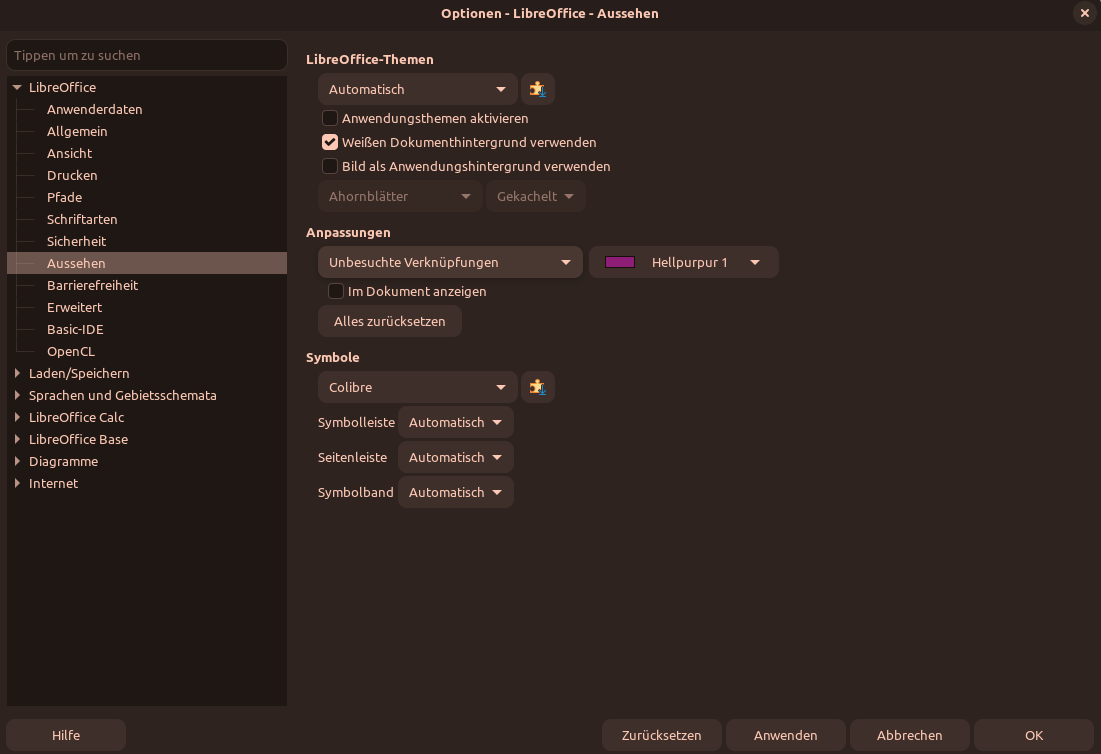Collapse the LibreOffice tree section
The height and width of the screenshot is (754, 1101).
(x=16, y=87)
